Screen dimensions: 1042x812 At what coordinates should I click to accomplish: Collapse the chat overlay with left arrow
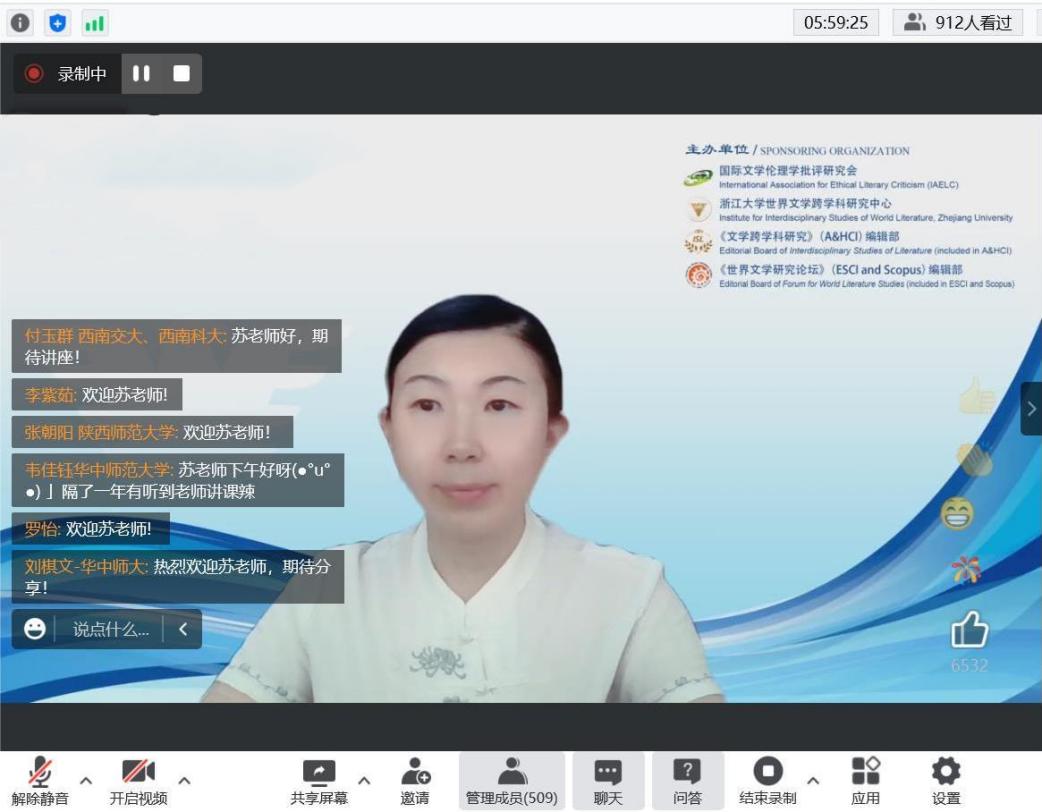183,629
